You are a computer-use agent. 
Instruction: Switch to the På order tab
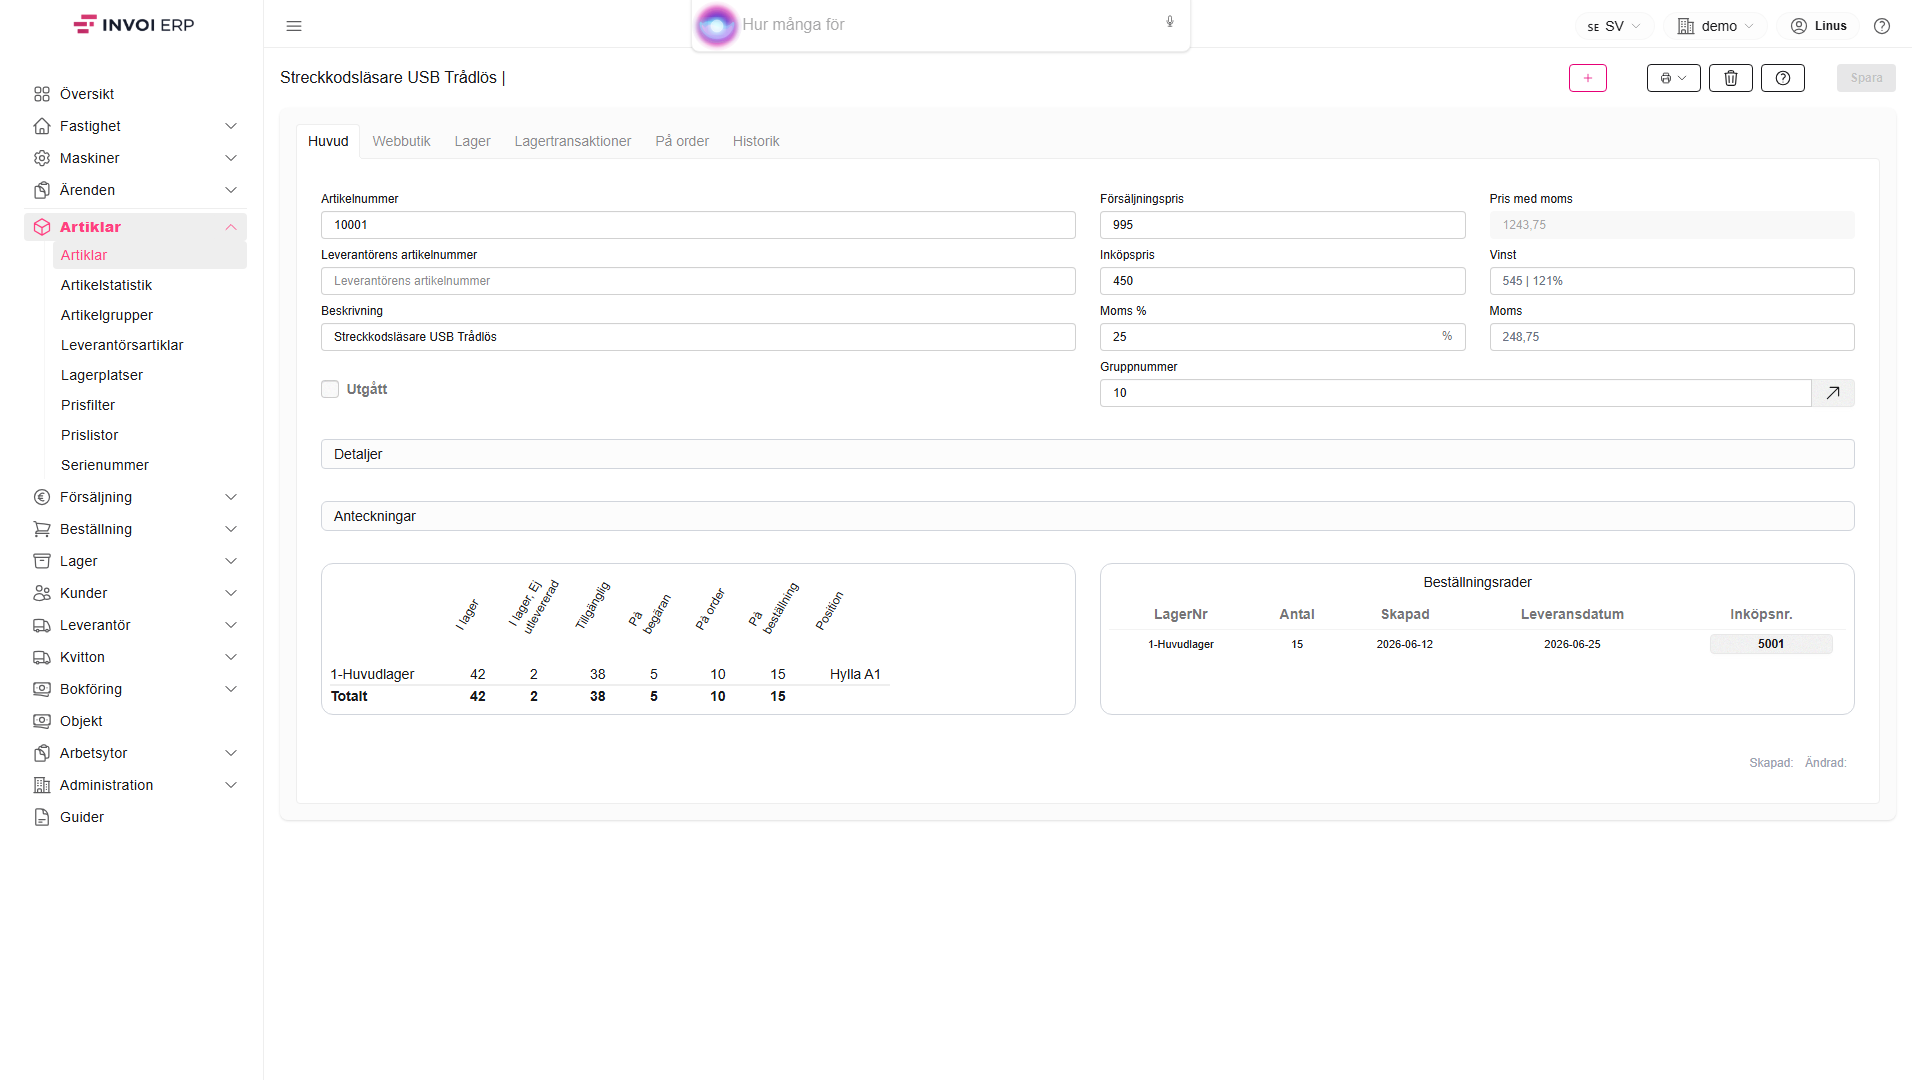(x=682, y=141)
